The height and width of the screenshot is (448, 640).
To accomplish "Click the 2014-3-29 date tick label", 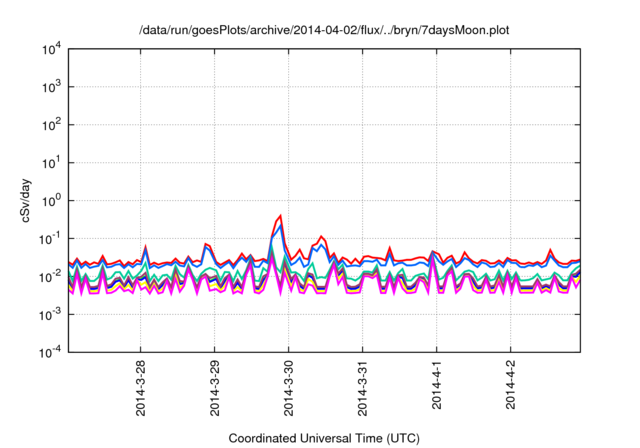I will coord(215,388).
